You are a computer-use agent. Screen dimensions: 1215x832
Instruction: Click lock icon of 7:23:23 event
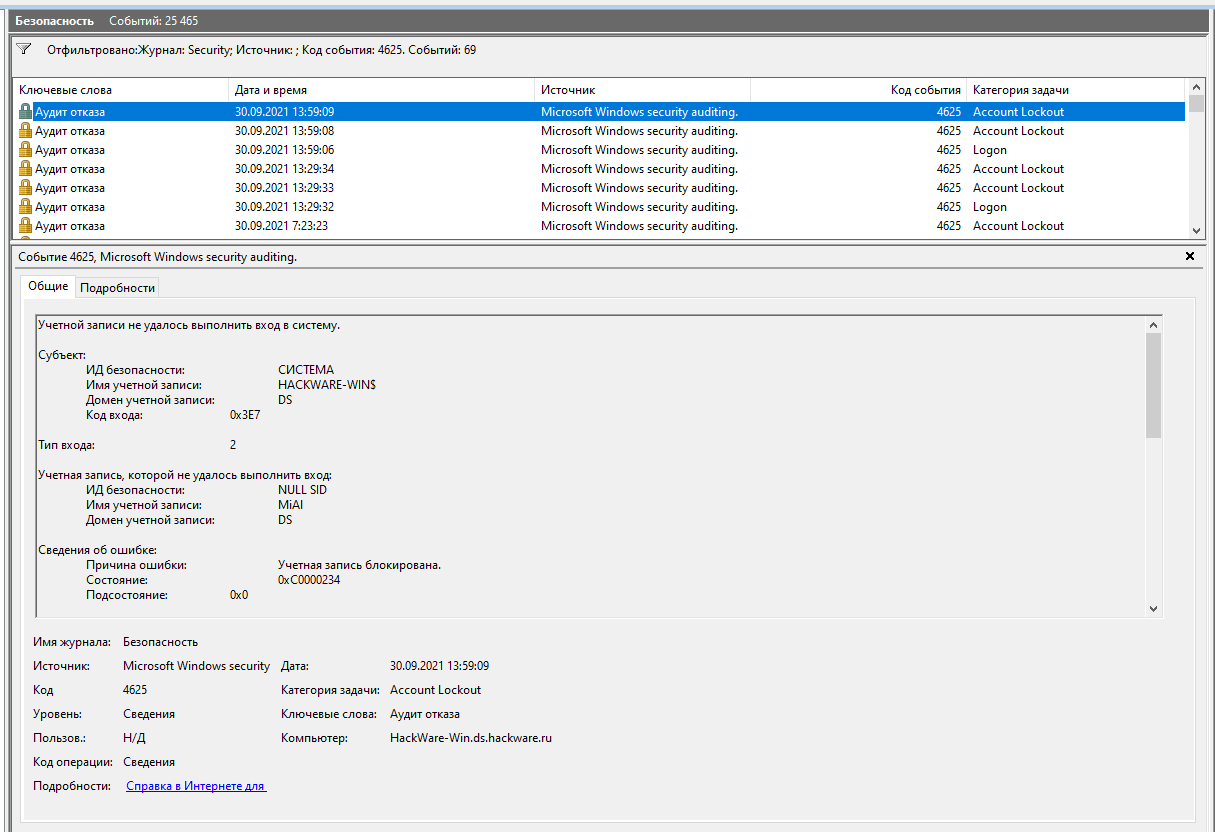pos(26,226)
